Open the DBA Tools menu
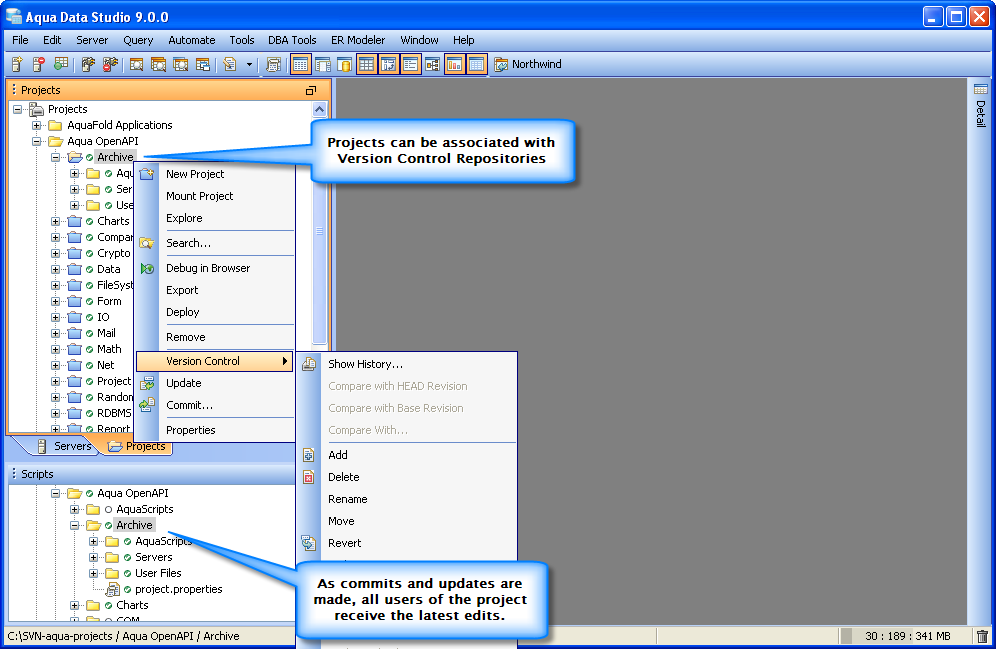 coord(292,40)
